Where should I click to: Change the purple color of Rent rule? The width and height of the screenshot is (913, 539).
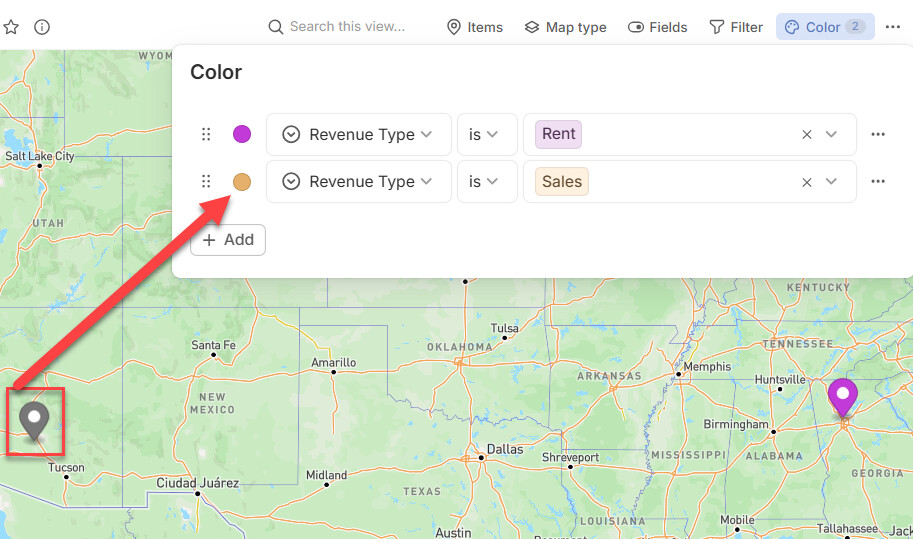pyautogui.click(x=242, y=134)
